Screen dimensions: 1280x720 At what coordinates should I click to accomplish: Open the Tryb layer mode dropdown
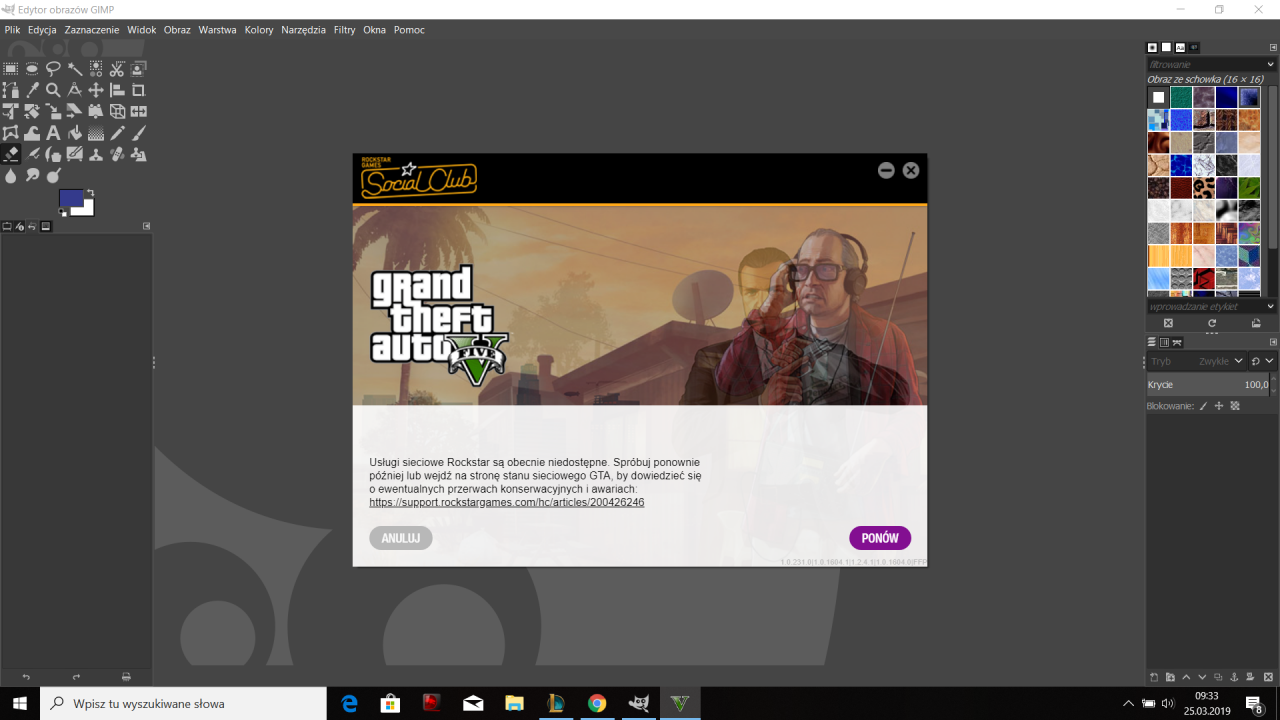tap(1197, 361)
